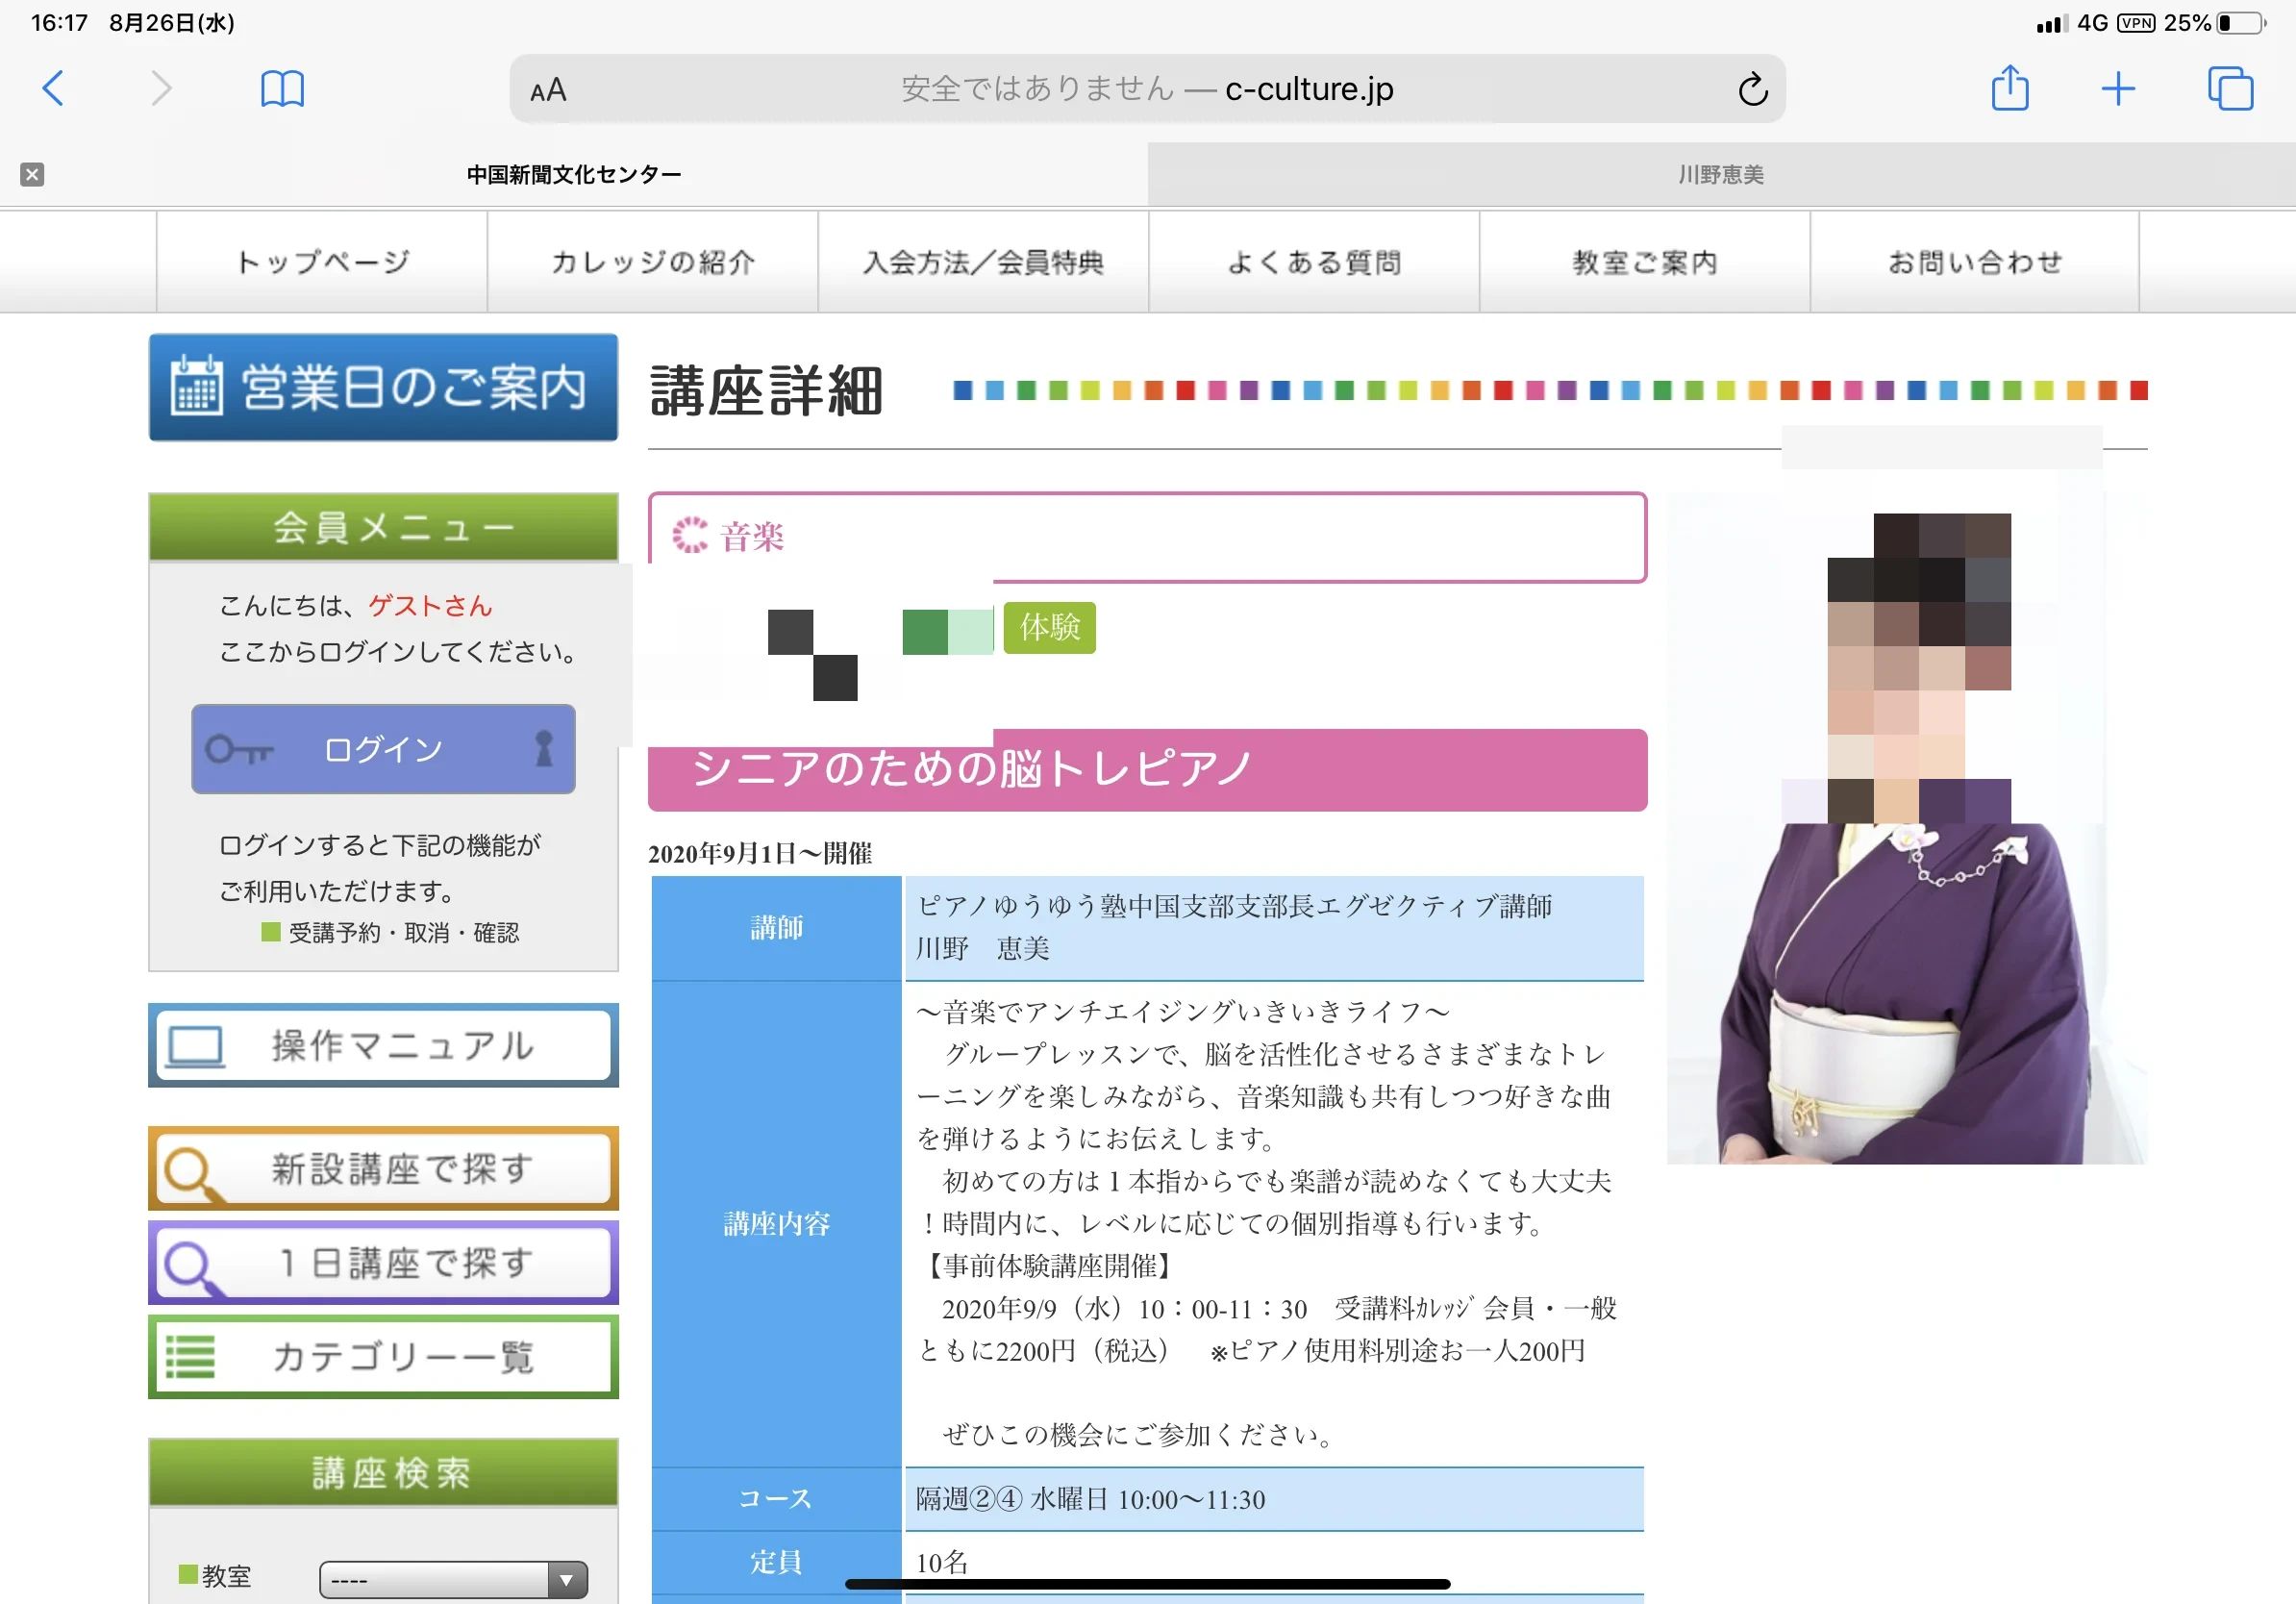Reload the page in Safari

coord(1751,88)
